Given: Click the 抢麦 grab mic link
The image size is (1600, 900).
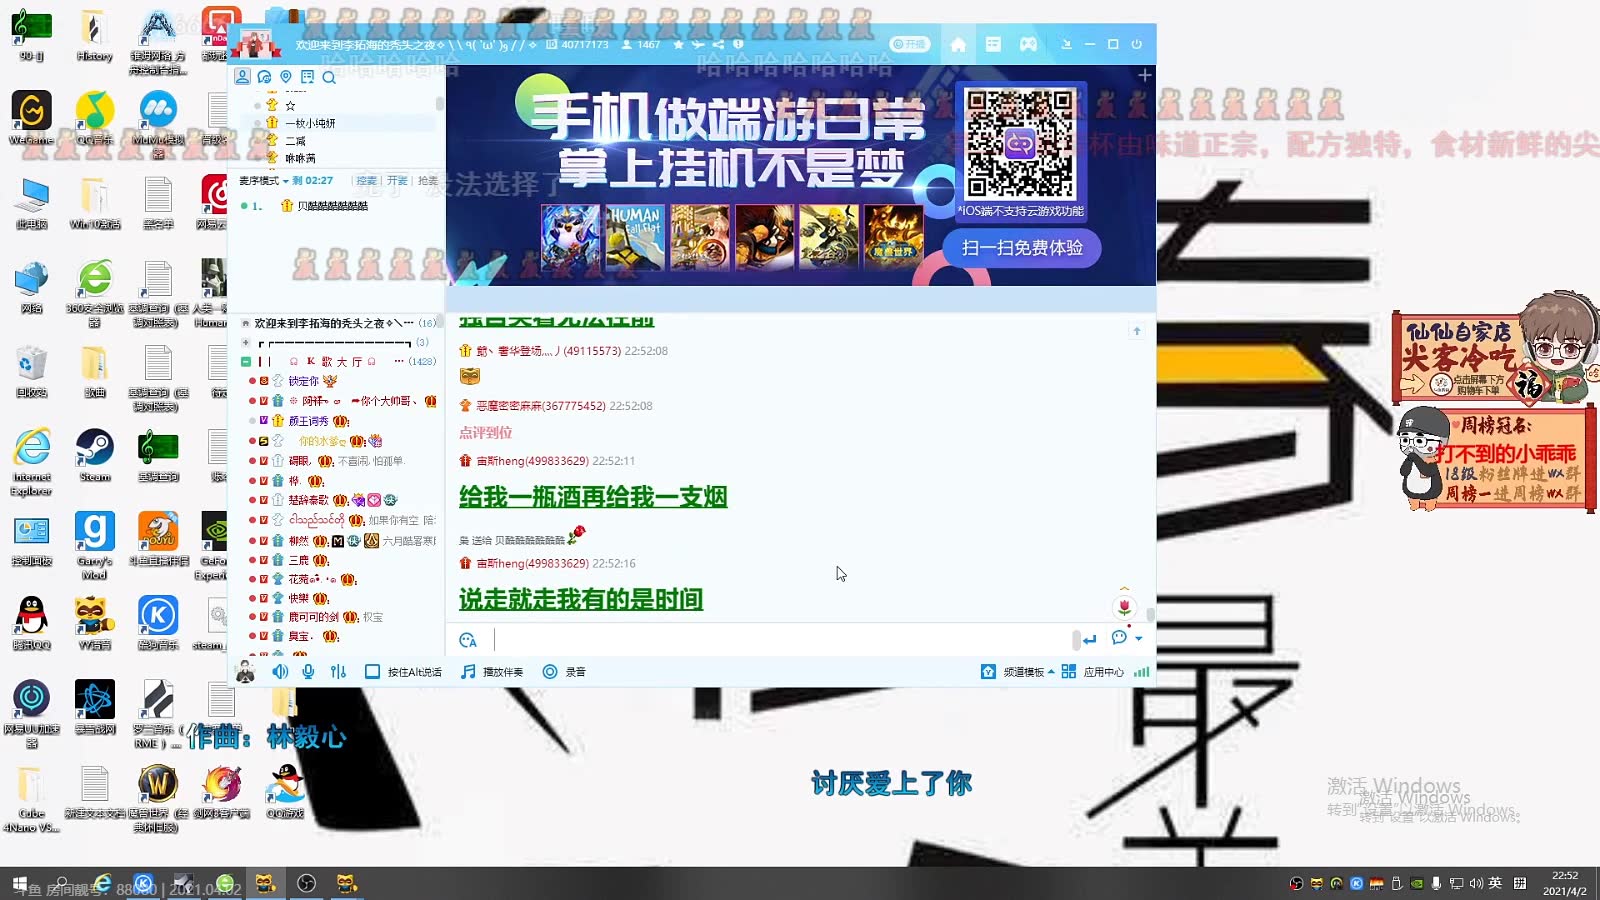Looking at the screenshot, I should [x=427, y=181].
